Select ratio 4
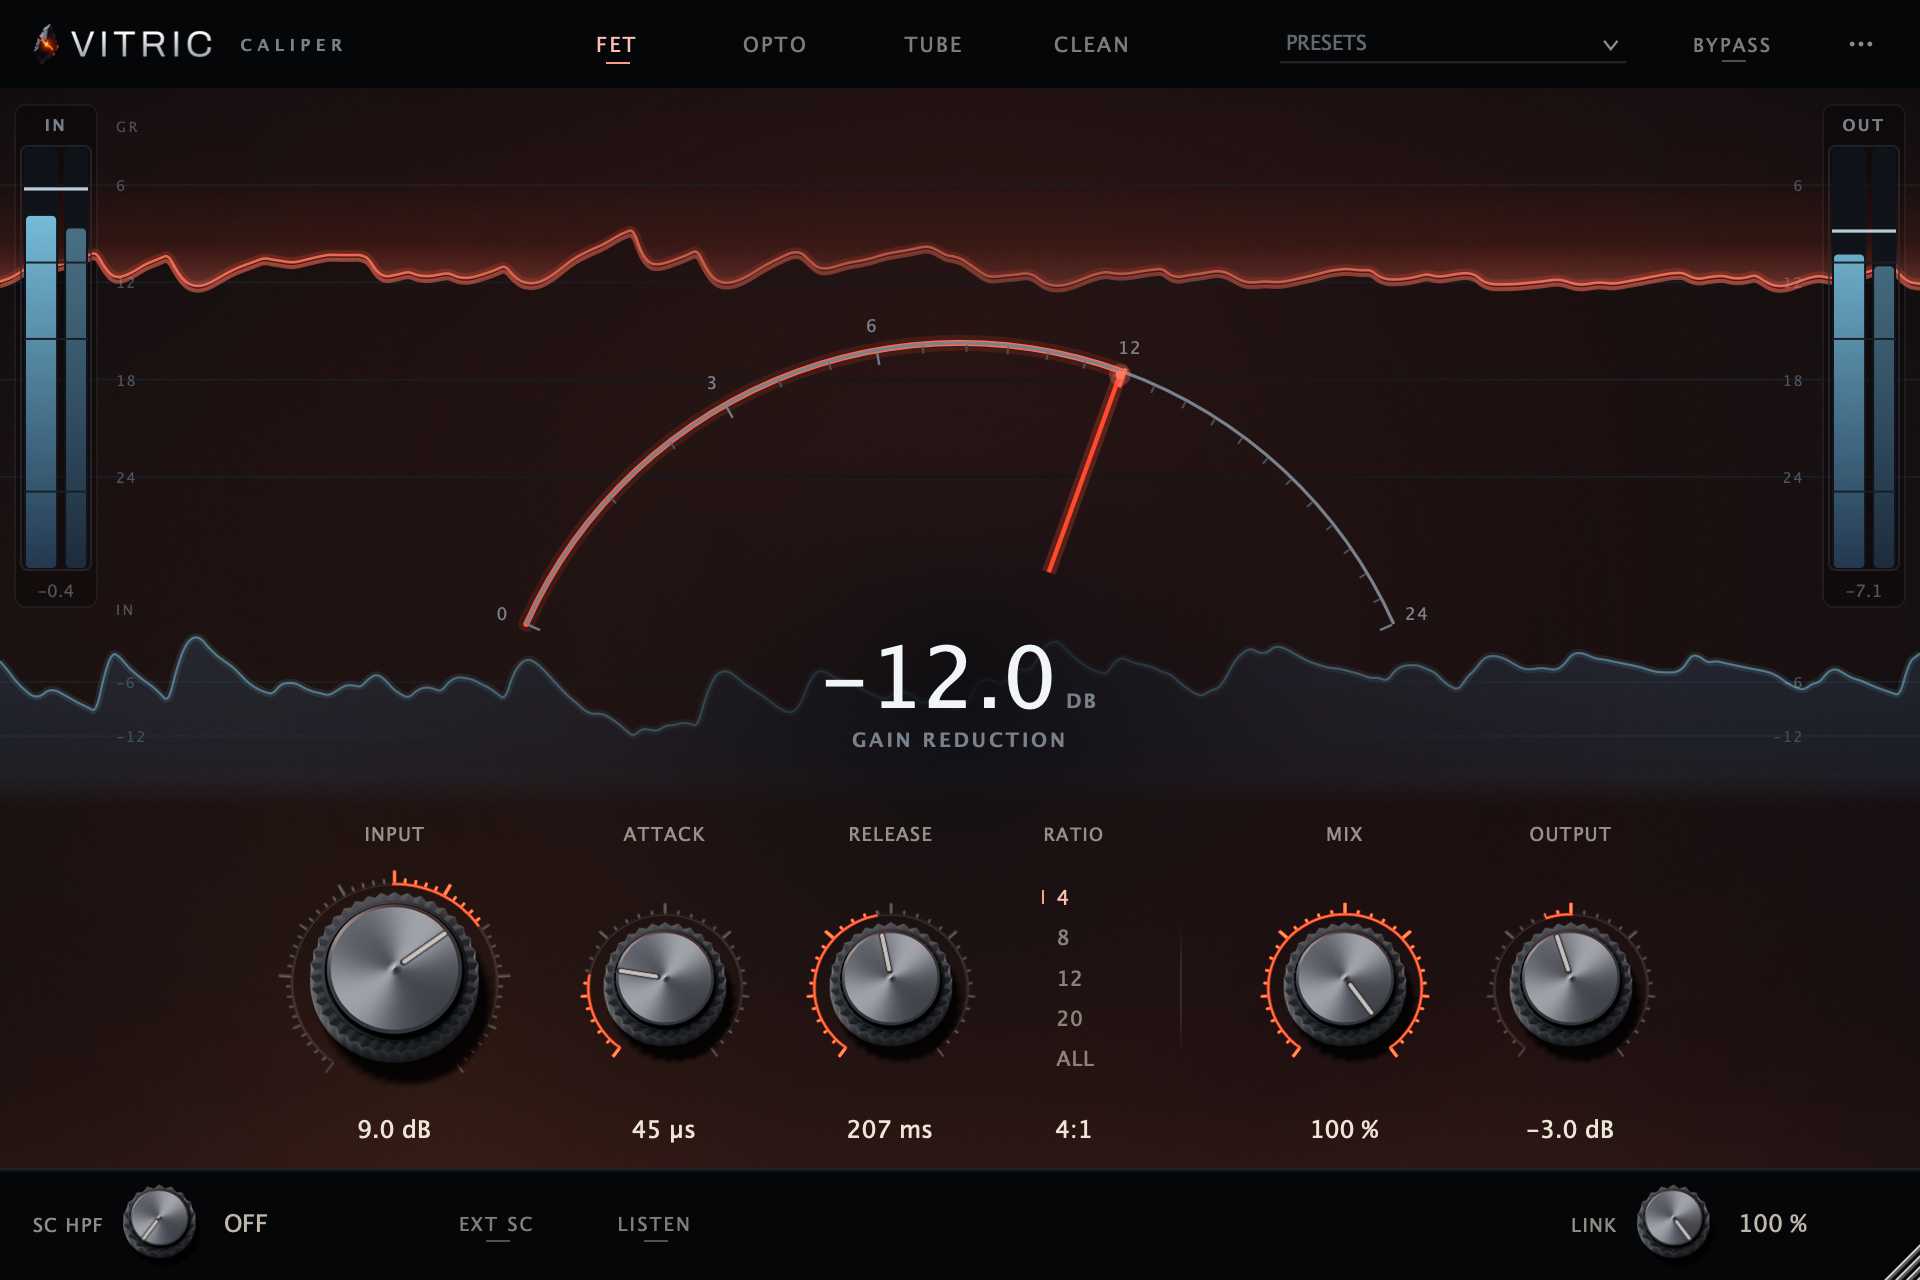Viewport: 1920px width, 1280px height. pyautogui.click(x=1063, y=898)
